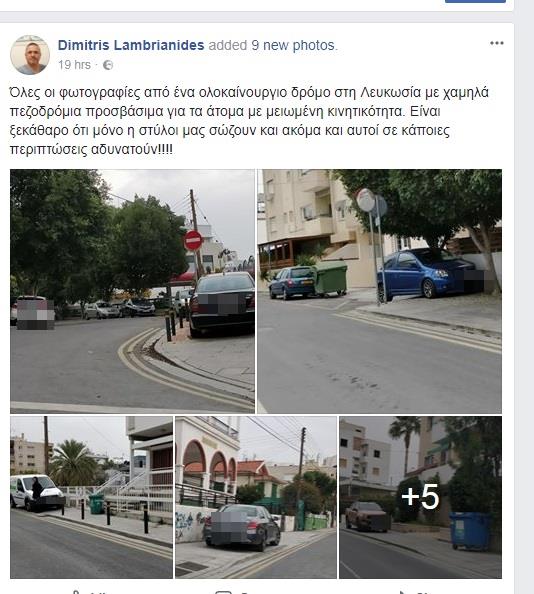This screenshot has width=534, height=594.
Task: Click the Comment speech-bubble icon
Action: tap(223, 592)
